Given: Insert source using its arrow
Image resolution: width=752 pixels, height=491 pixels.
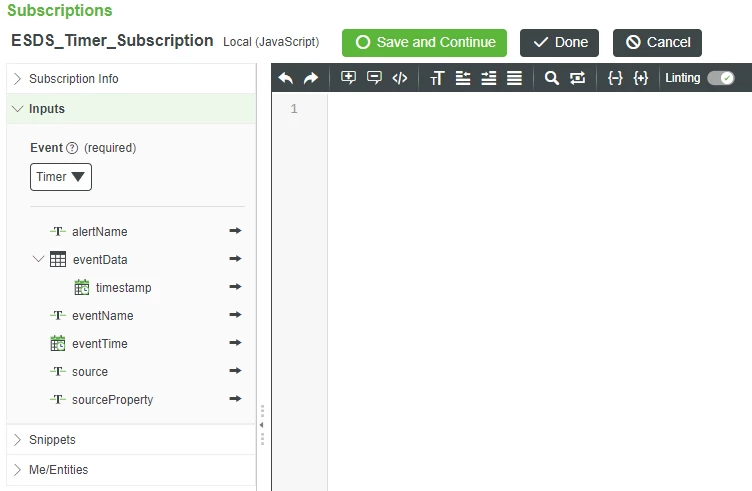Looking at the screenshot, I should (x=235, y=371).
